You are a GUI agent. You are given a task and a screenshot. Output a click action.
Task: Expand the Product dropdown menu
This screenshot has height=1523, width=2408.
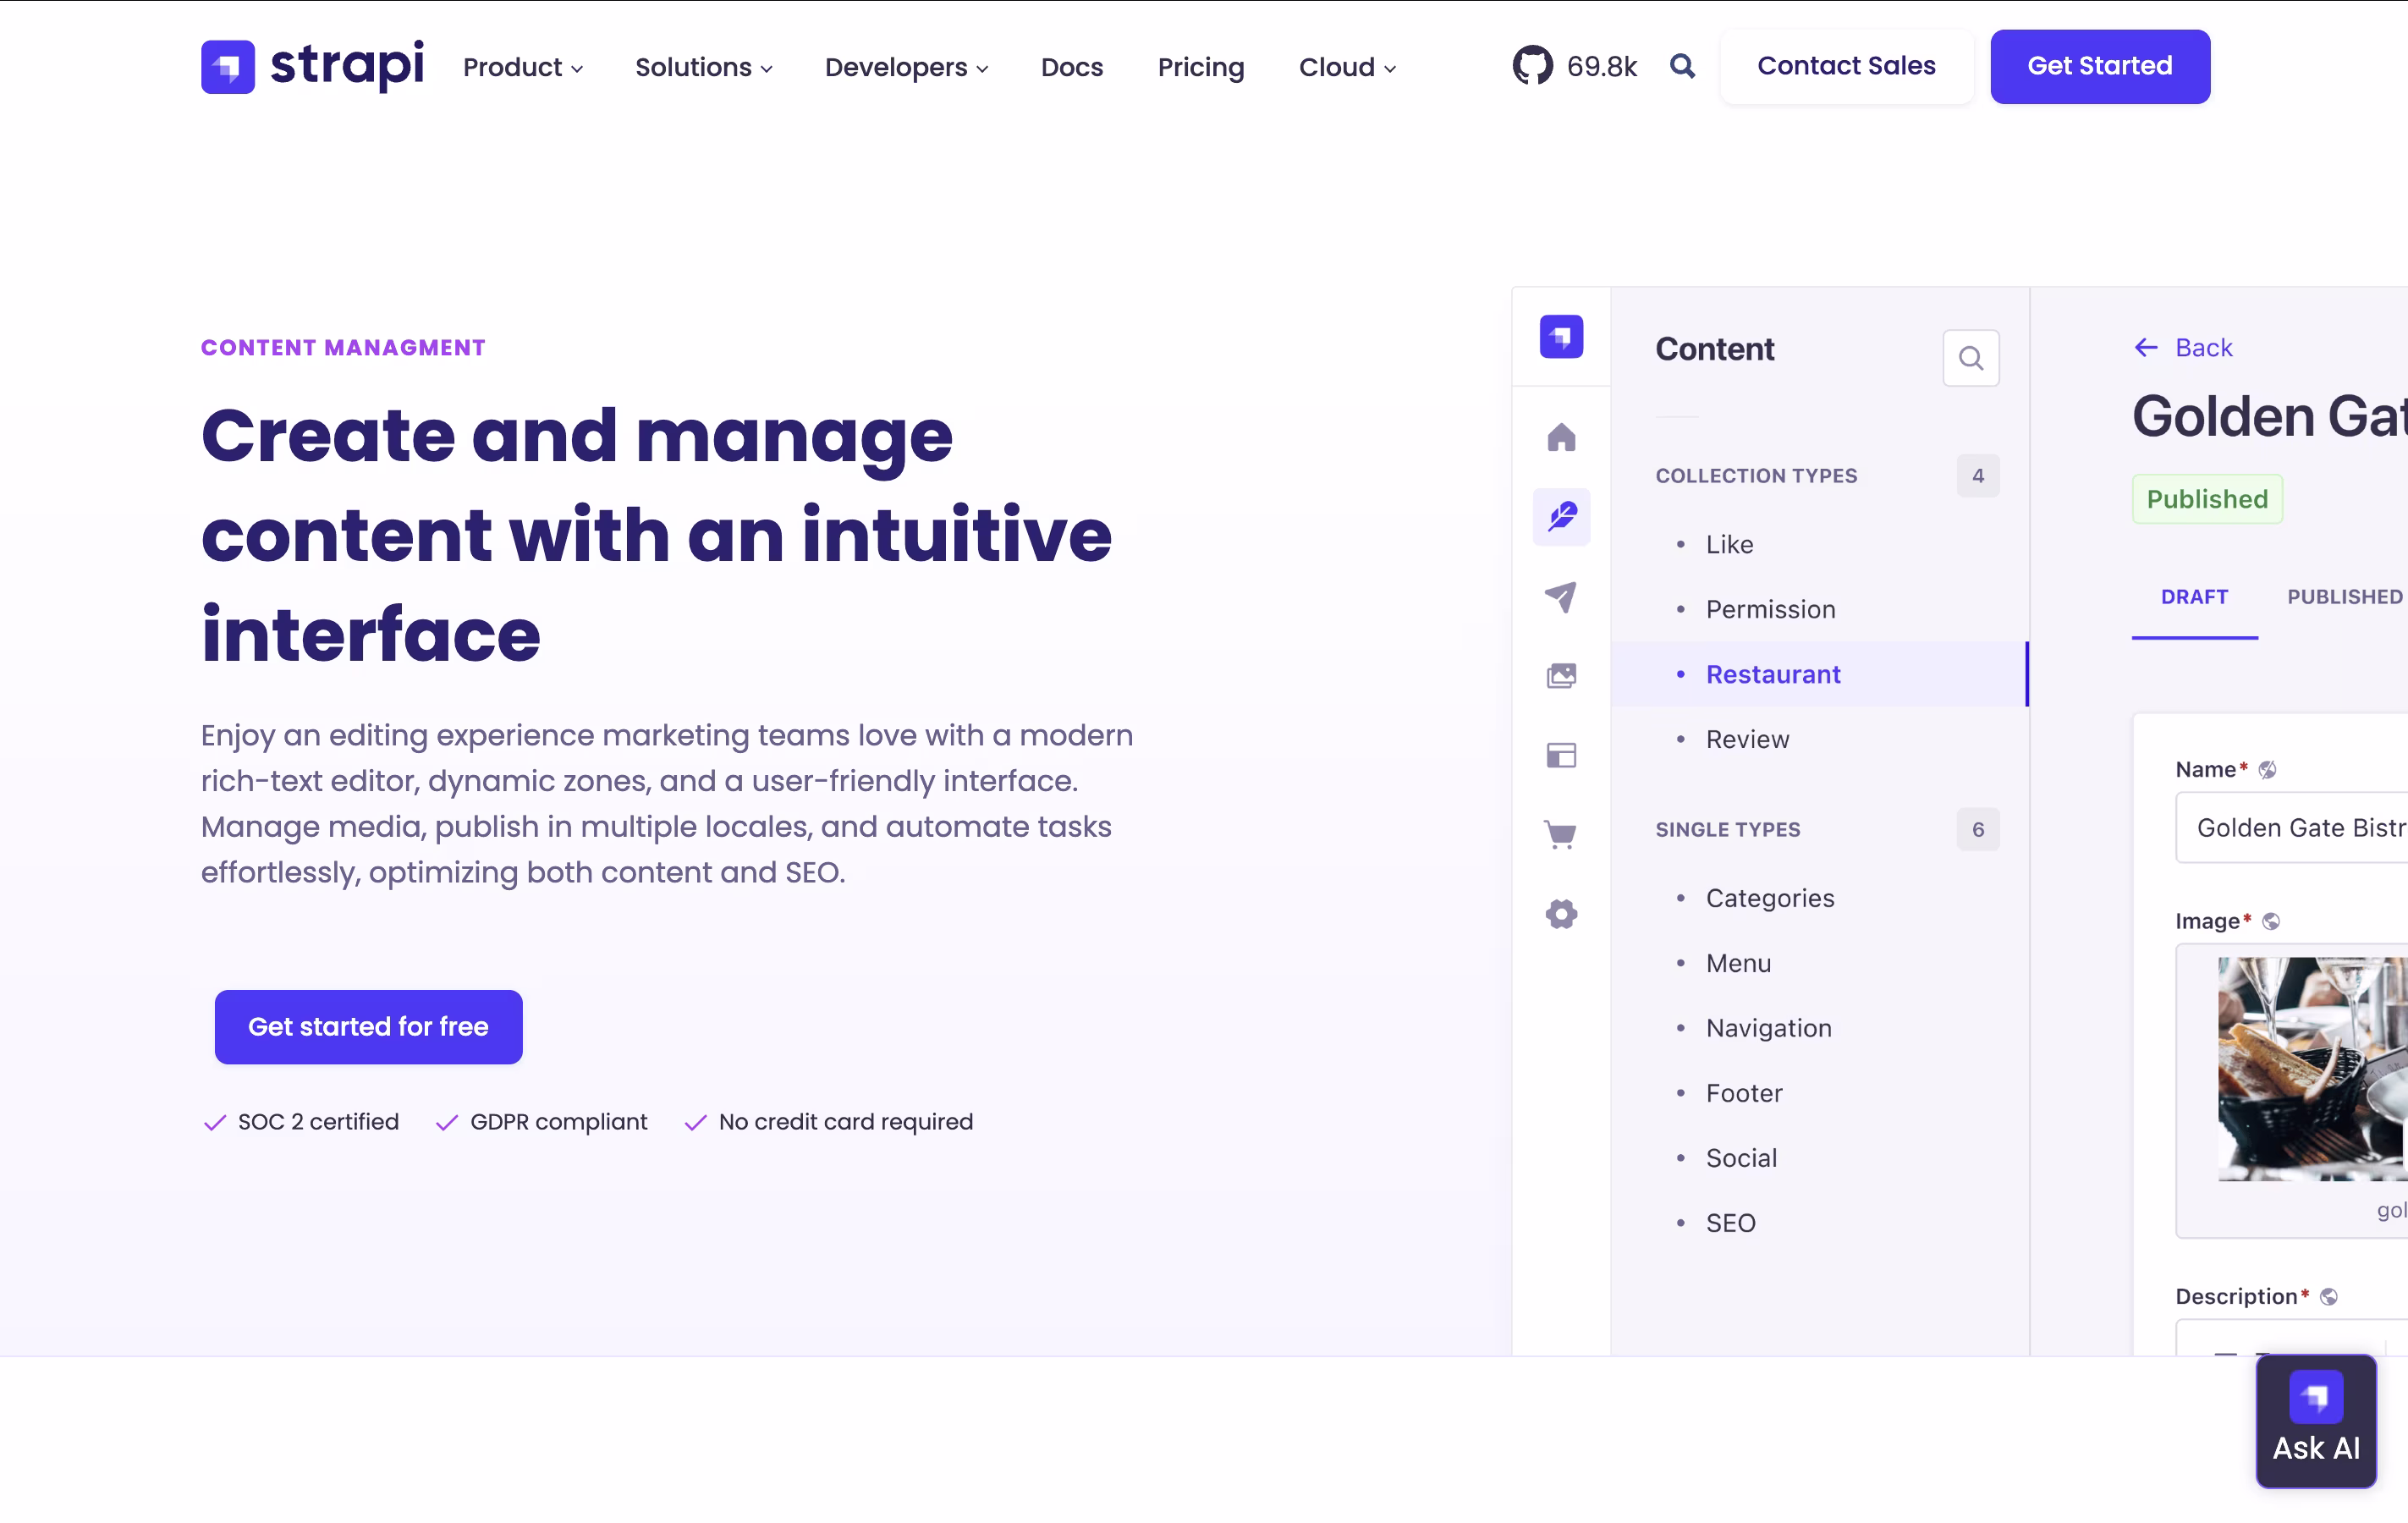(x=523, y=67)
